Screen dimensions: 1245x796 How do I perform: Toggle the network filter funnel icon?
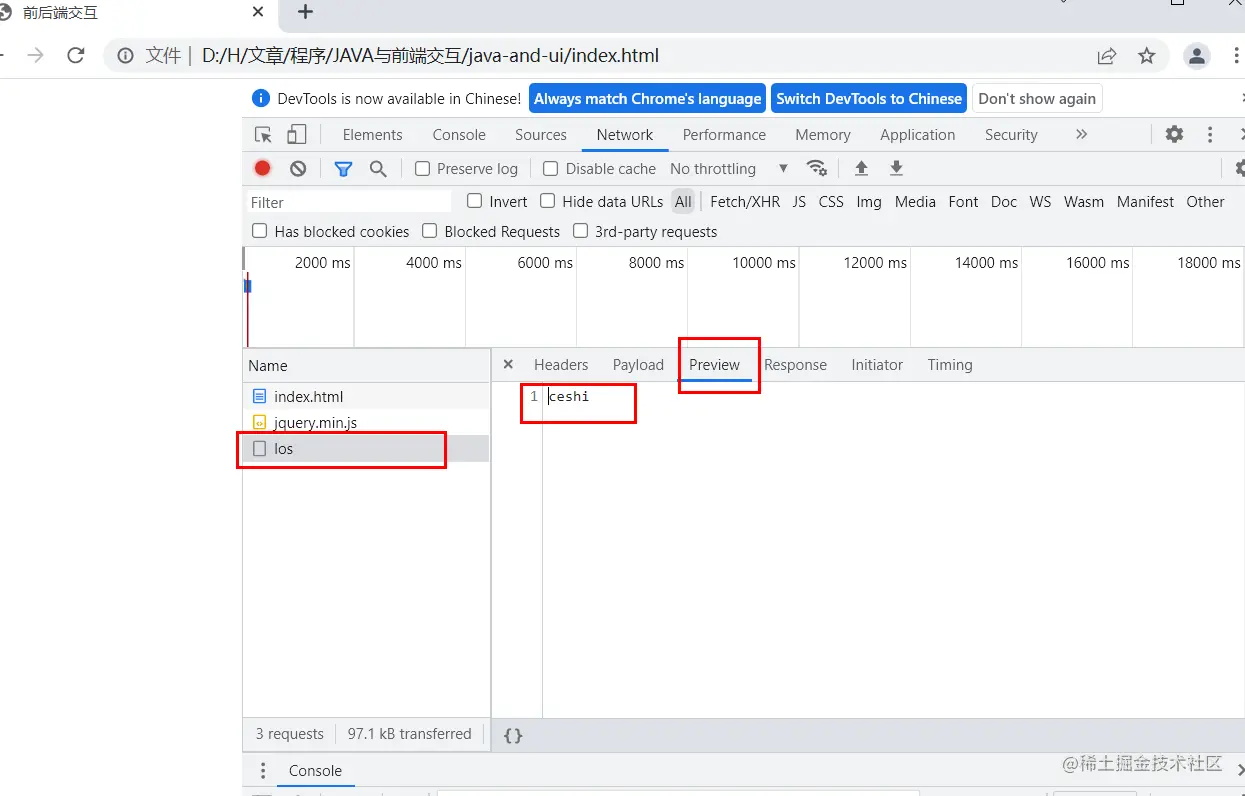click(x=343, y=169)
